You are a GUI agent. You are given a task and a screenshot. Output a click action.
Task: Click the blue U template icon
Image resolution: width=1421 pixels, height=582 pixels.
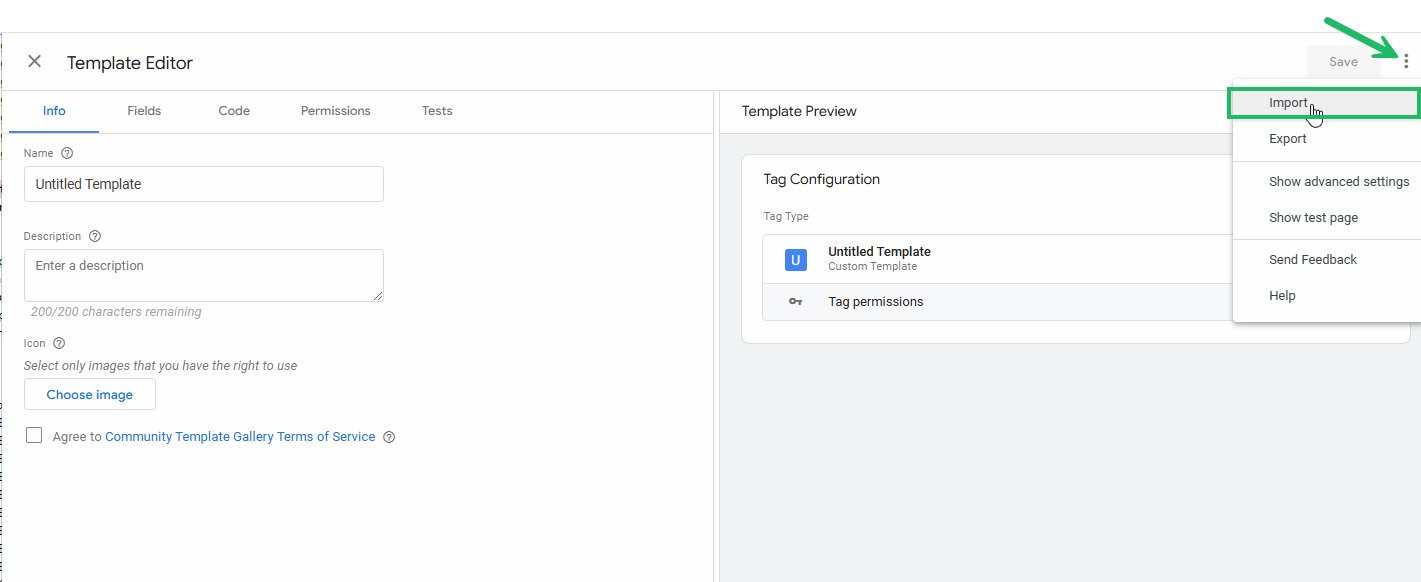[795, 260]
